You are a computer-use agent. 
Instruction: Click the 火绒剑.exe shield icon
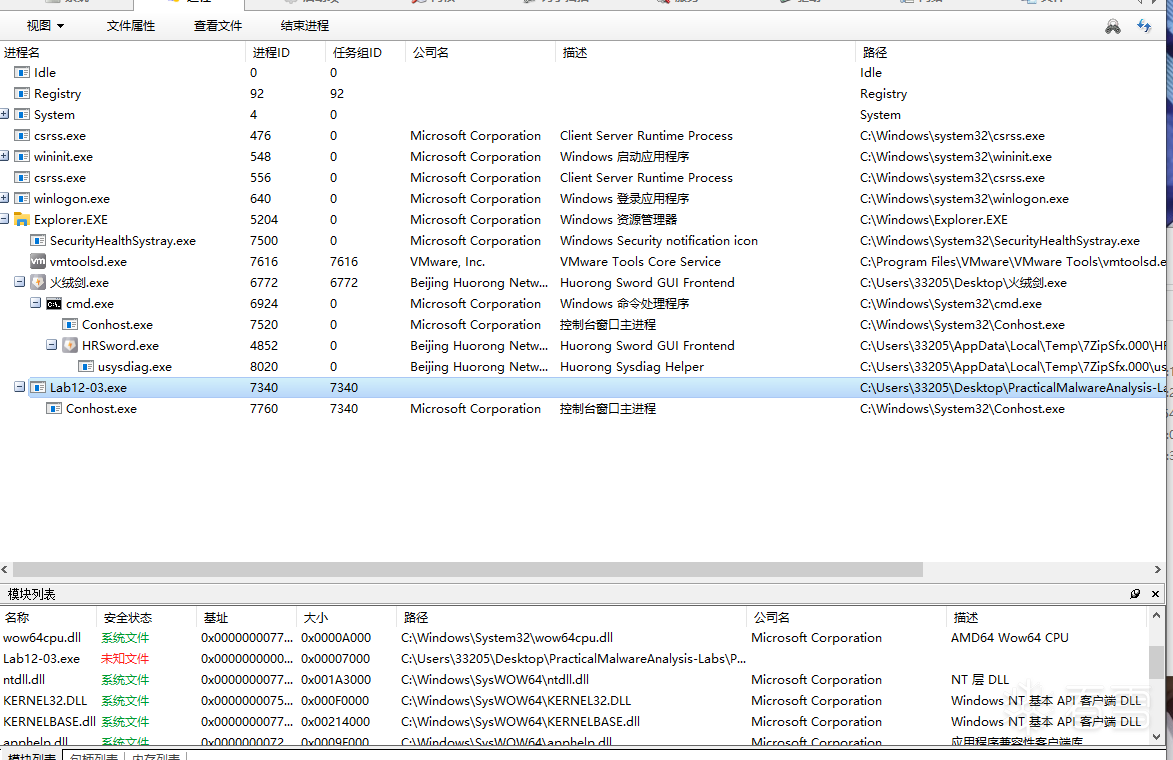38,282
